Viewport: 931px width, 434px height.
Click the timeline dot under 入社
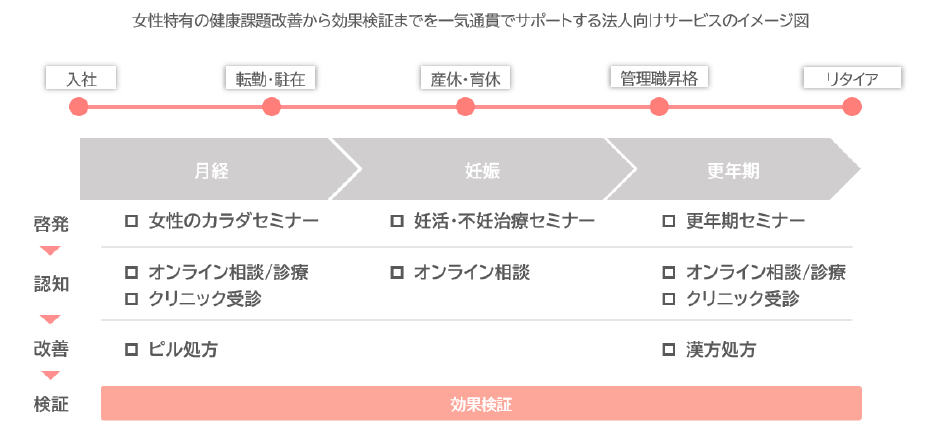(80, 107)
